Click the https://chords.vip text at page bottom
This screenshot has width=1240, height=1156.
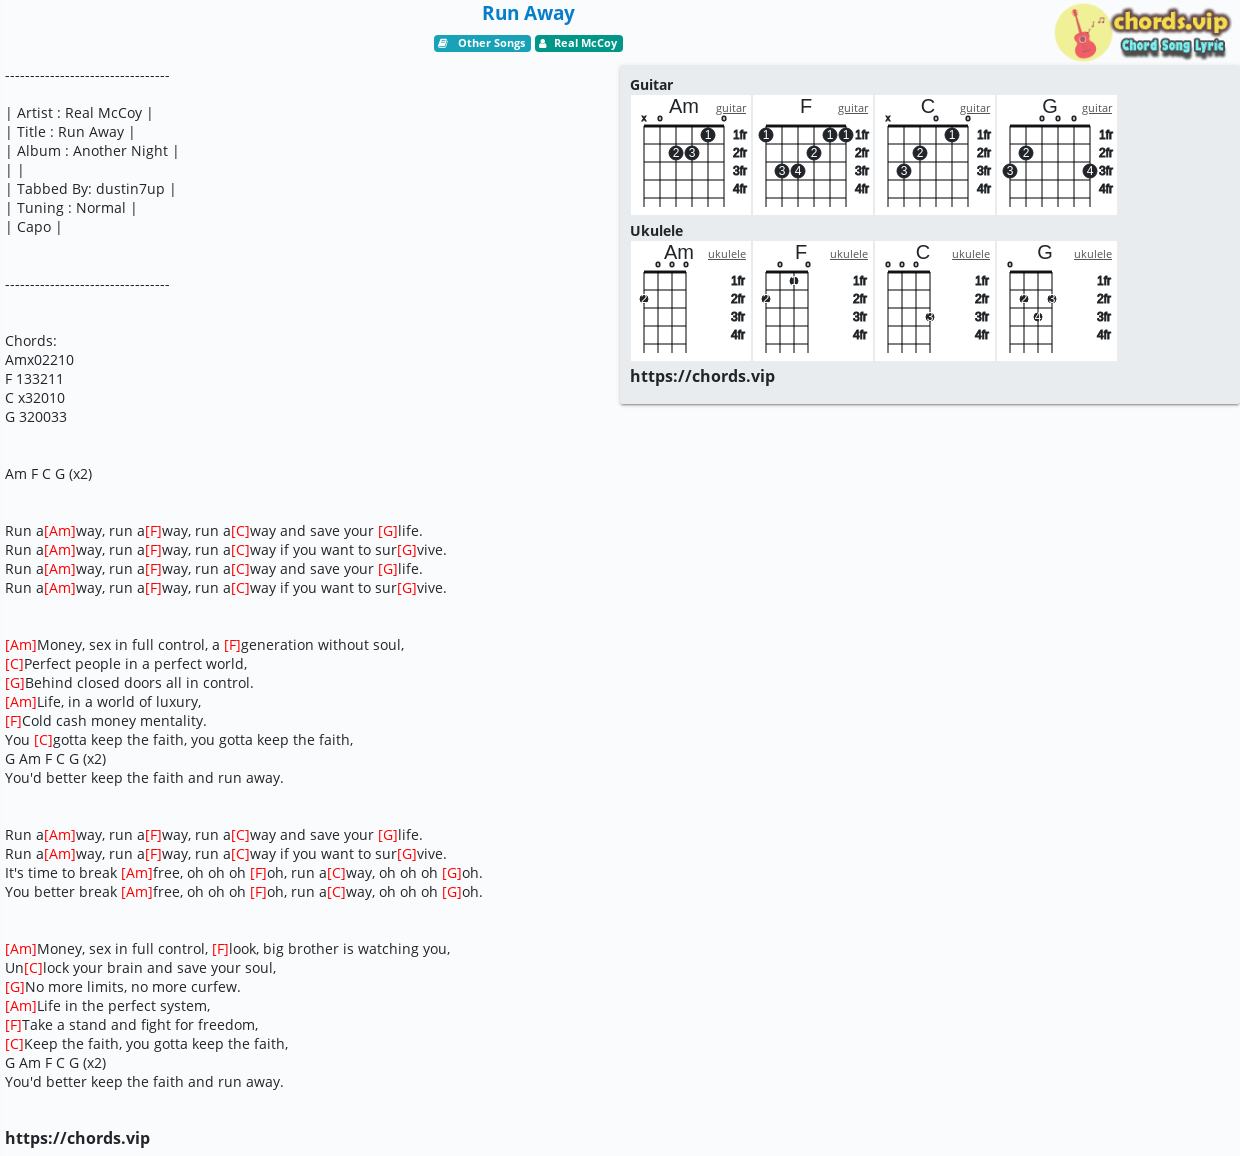click(x=77, y=1138)
